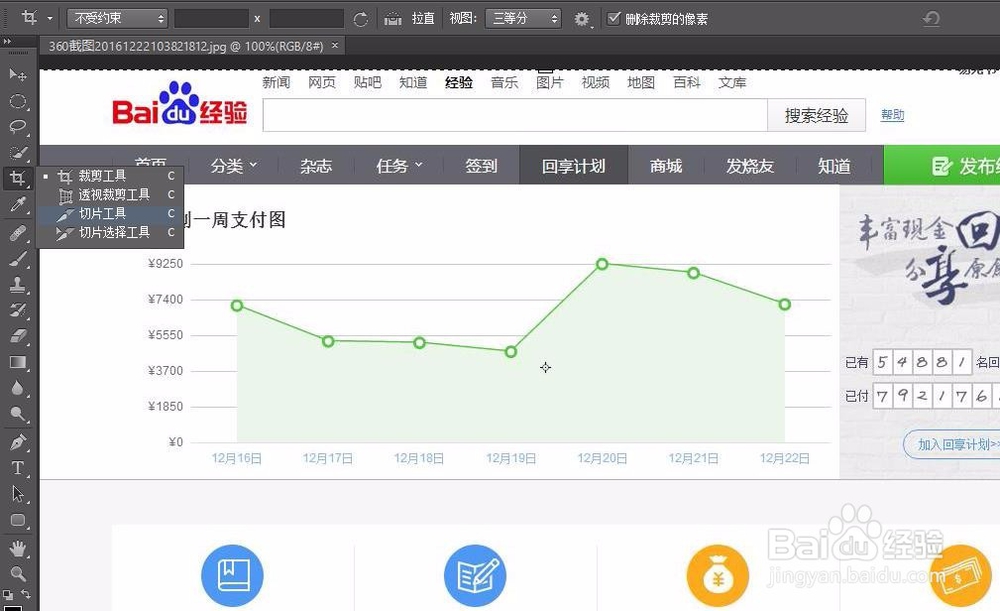Click the 拉直 straighten label button
This screenshot has height=611, width=1000.
[x=423, y=18]
